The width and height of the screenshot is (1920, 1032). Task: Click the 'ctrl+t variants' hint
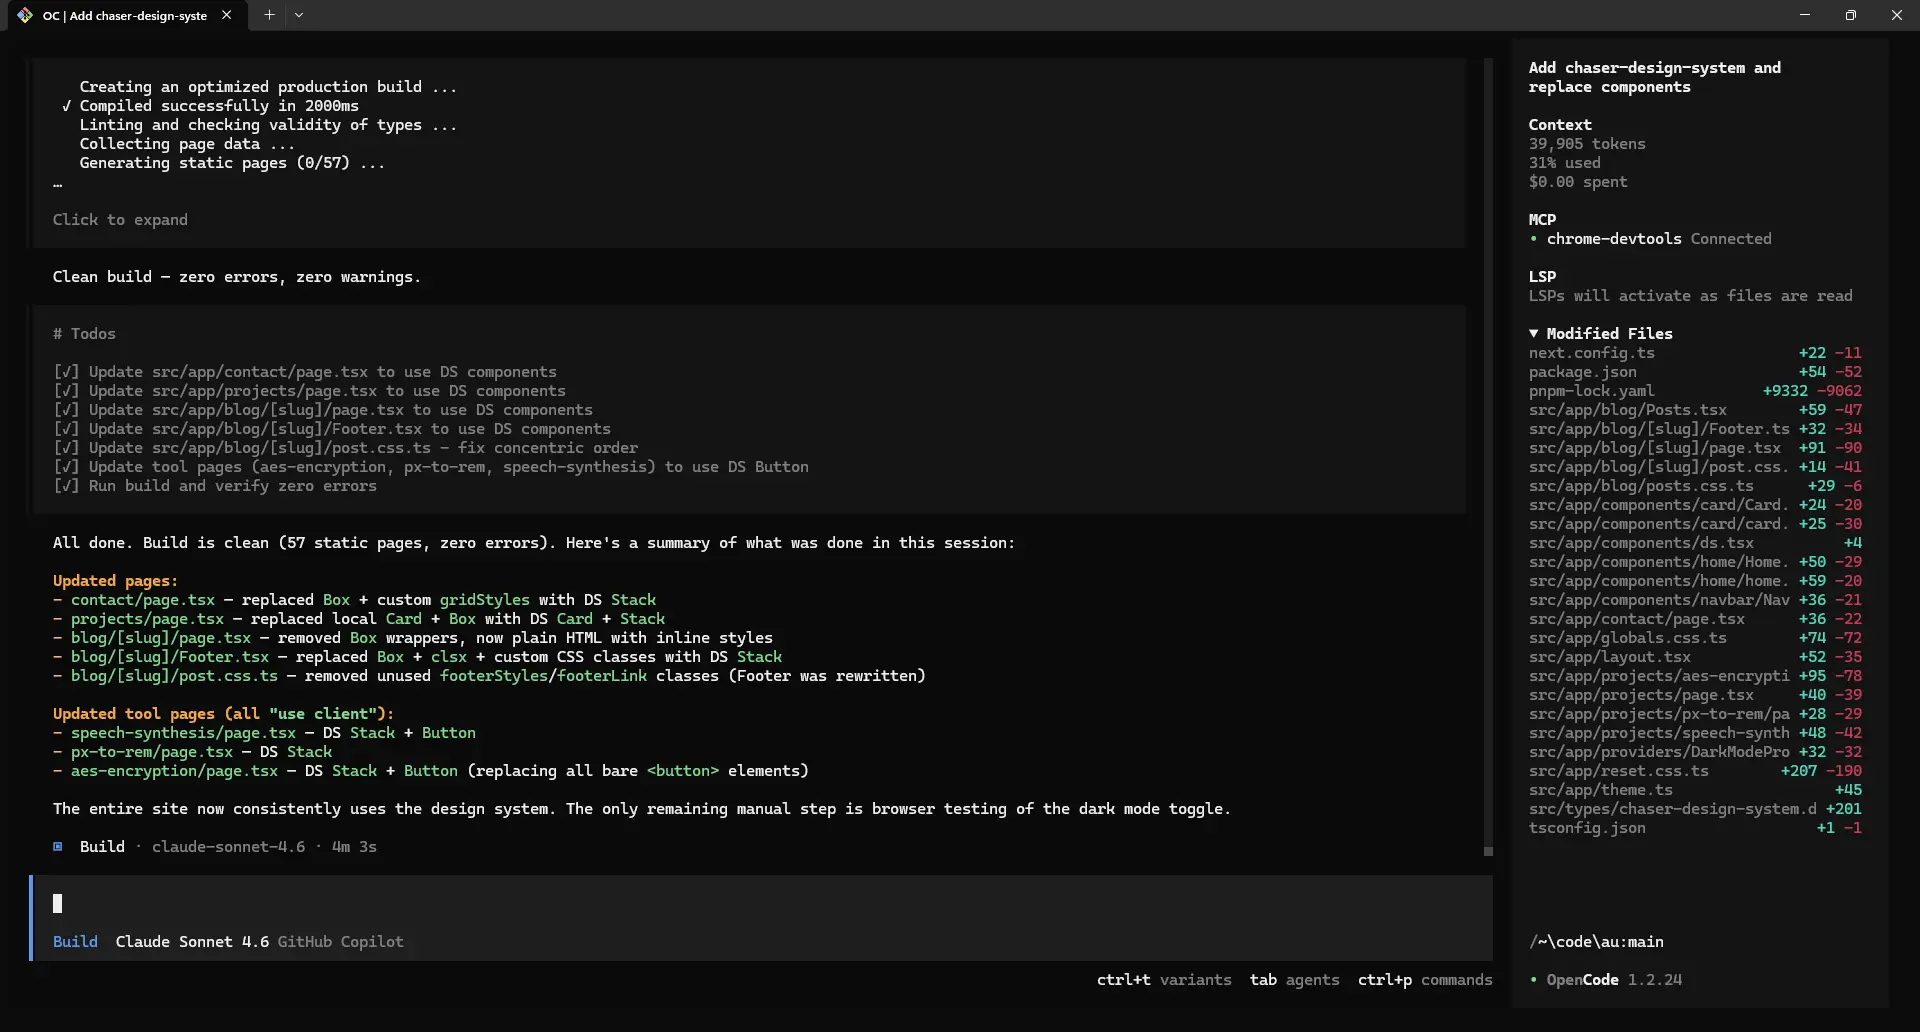point(1164,980)
